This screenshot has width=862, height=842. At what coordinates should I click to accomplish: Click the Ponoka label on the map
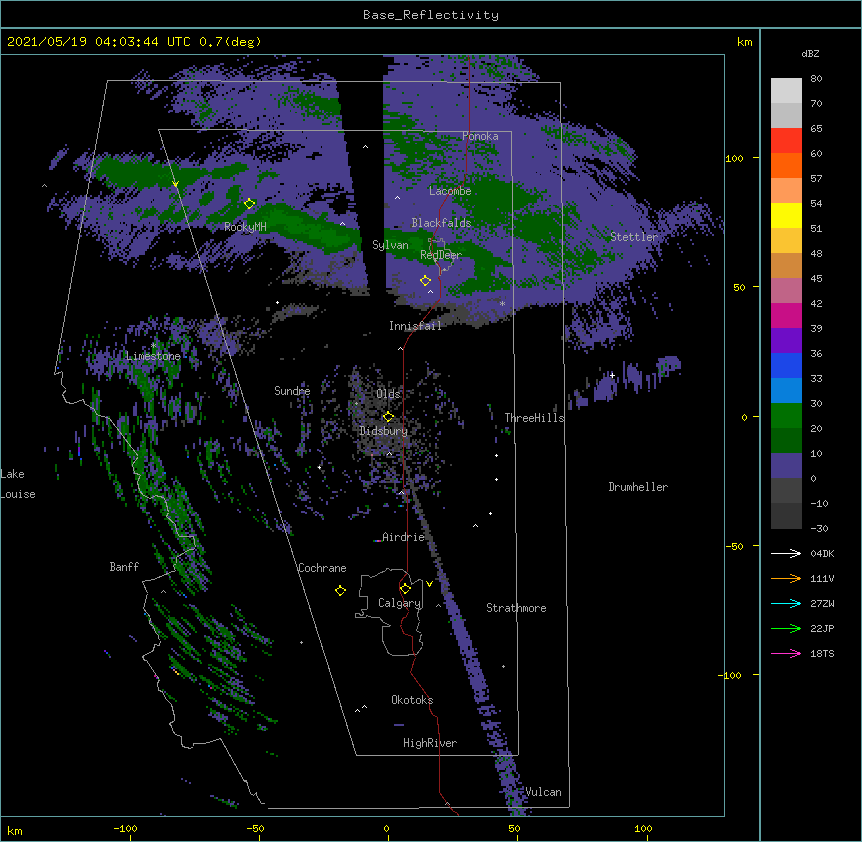click(x=480, y=136)
